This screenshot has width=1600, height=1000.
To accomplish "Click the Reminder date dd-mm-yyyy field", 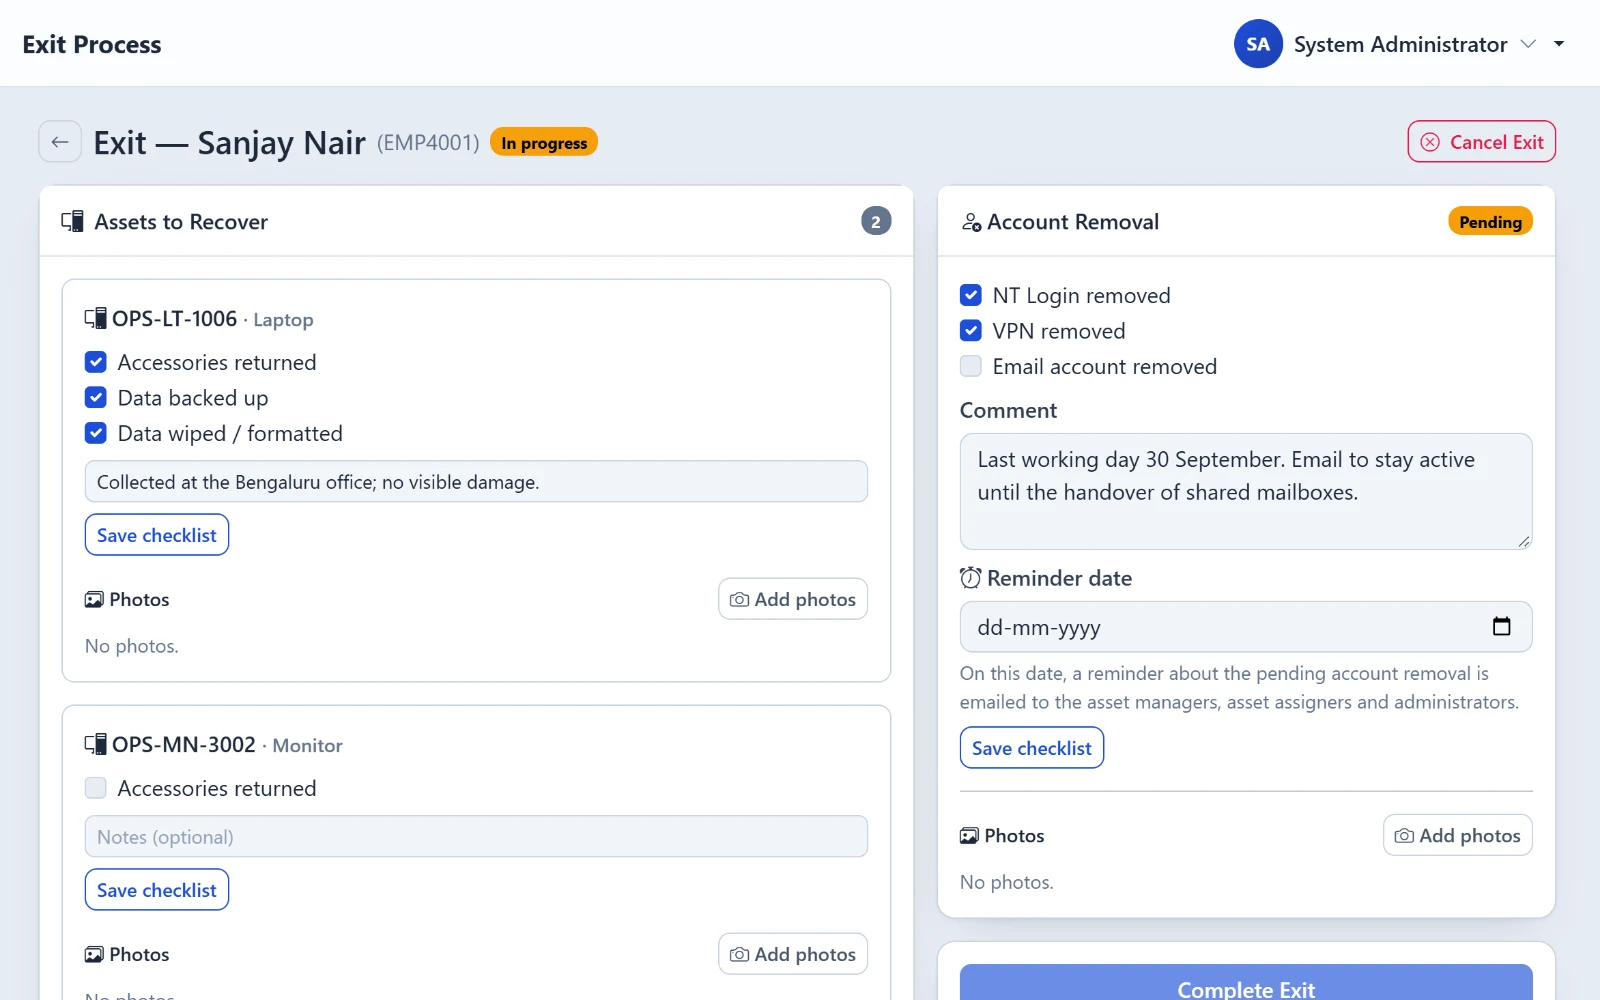I will tap(1246, 627).
